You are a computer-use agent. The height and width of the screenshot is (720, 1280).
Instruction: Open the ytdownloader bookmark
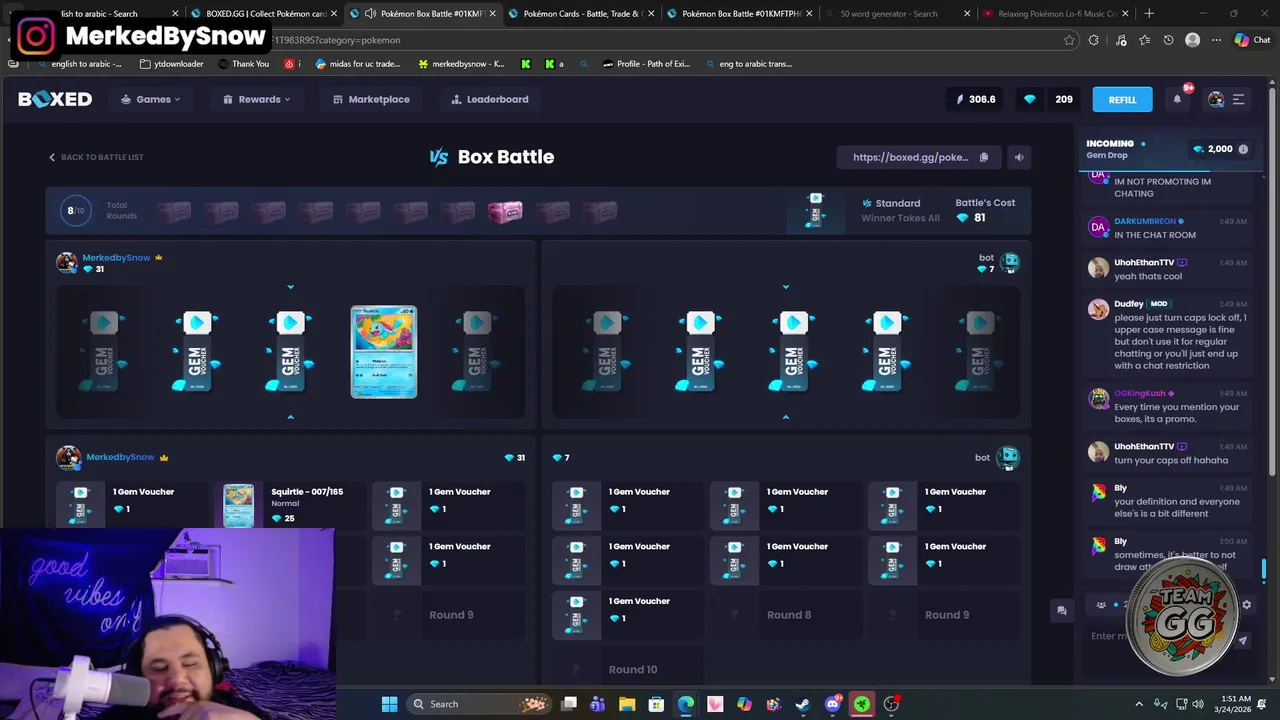click(x=171, y=64)
